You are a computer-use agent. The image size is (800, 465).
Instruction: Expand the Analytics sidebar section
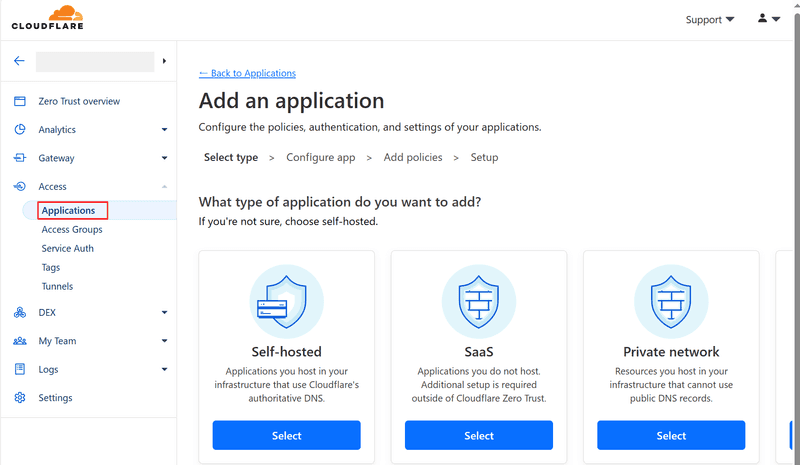click(x=164, y=130)
